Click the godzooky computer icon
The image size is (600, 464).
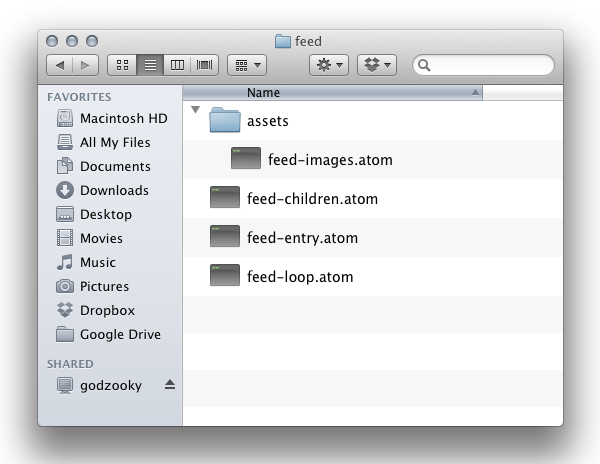point(65,385)
